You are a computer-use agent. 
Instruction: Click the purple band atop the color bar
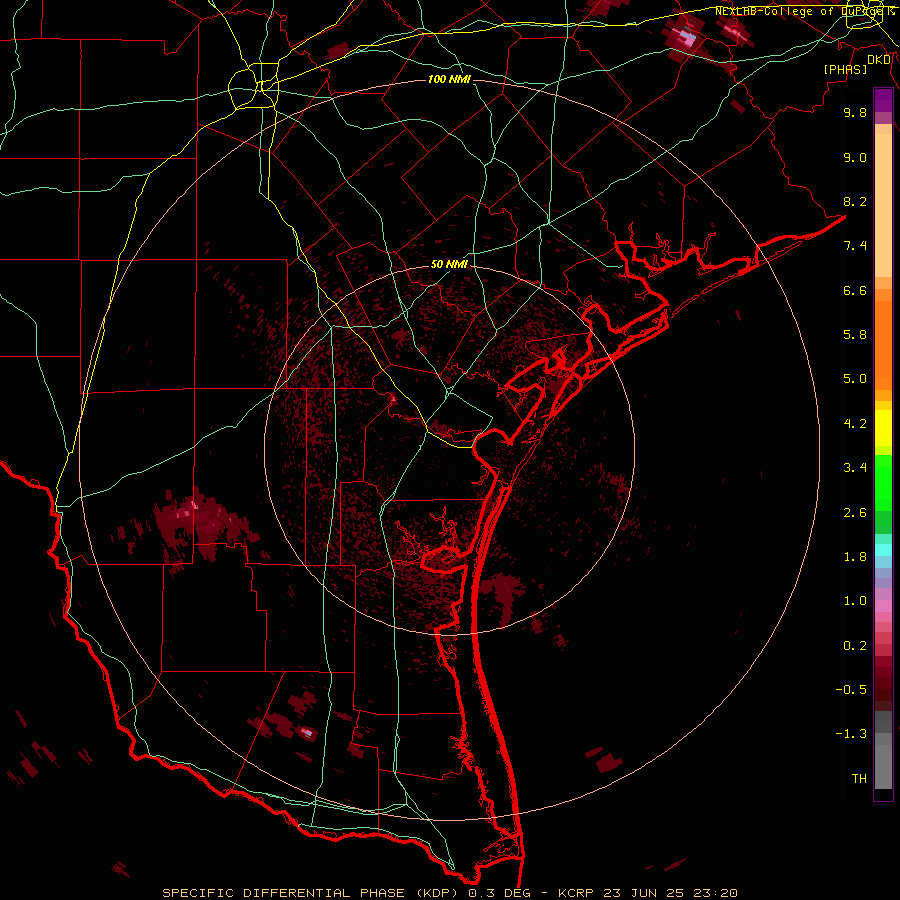883,101
